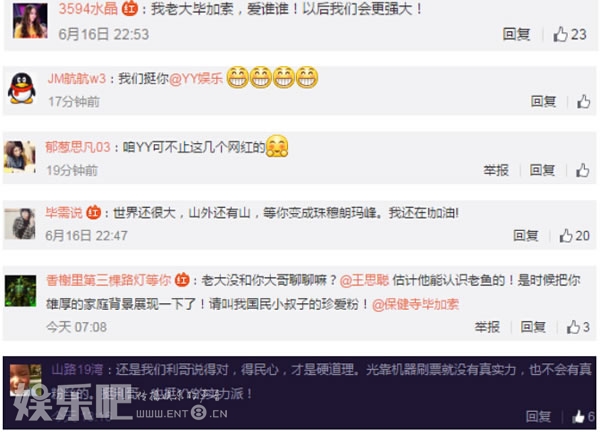Open the @YY娱乐 mention link
The image size is (600, 435).
coord(196,78)
